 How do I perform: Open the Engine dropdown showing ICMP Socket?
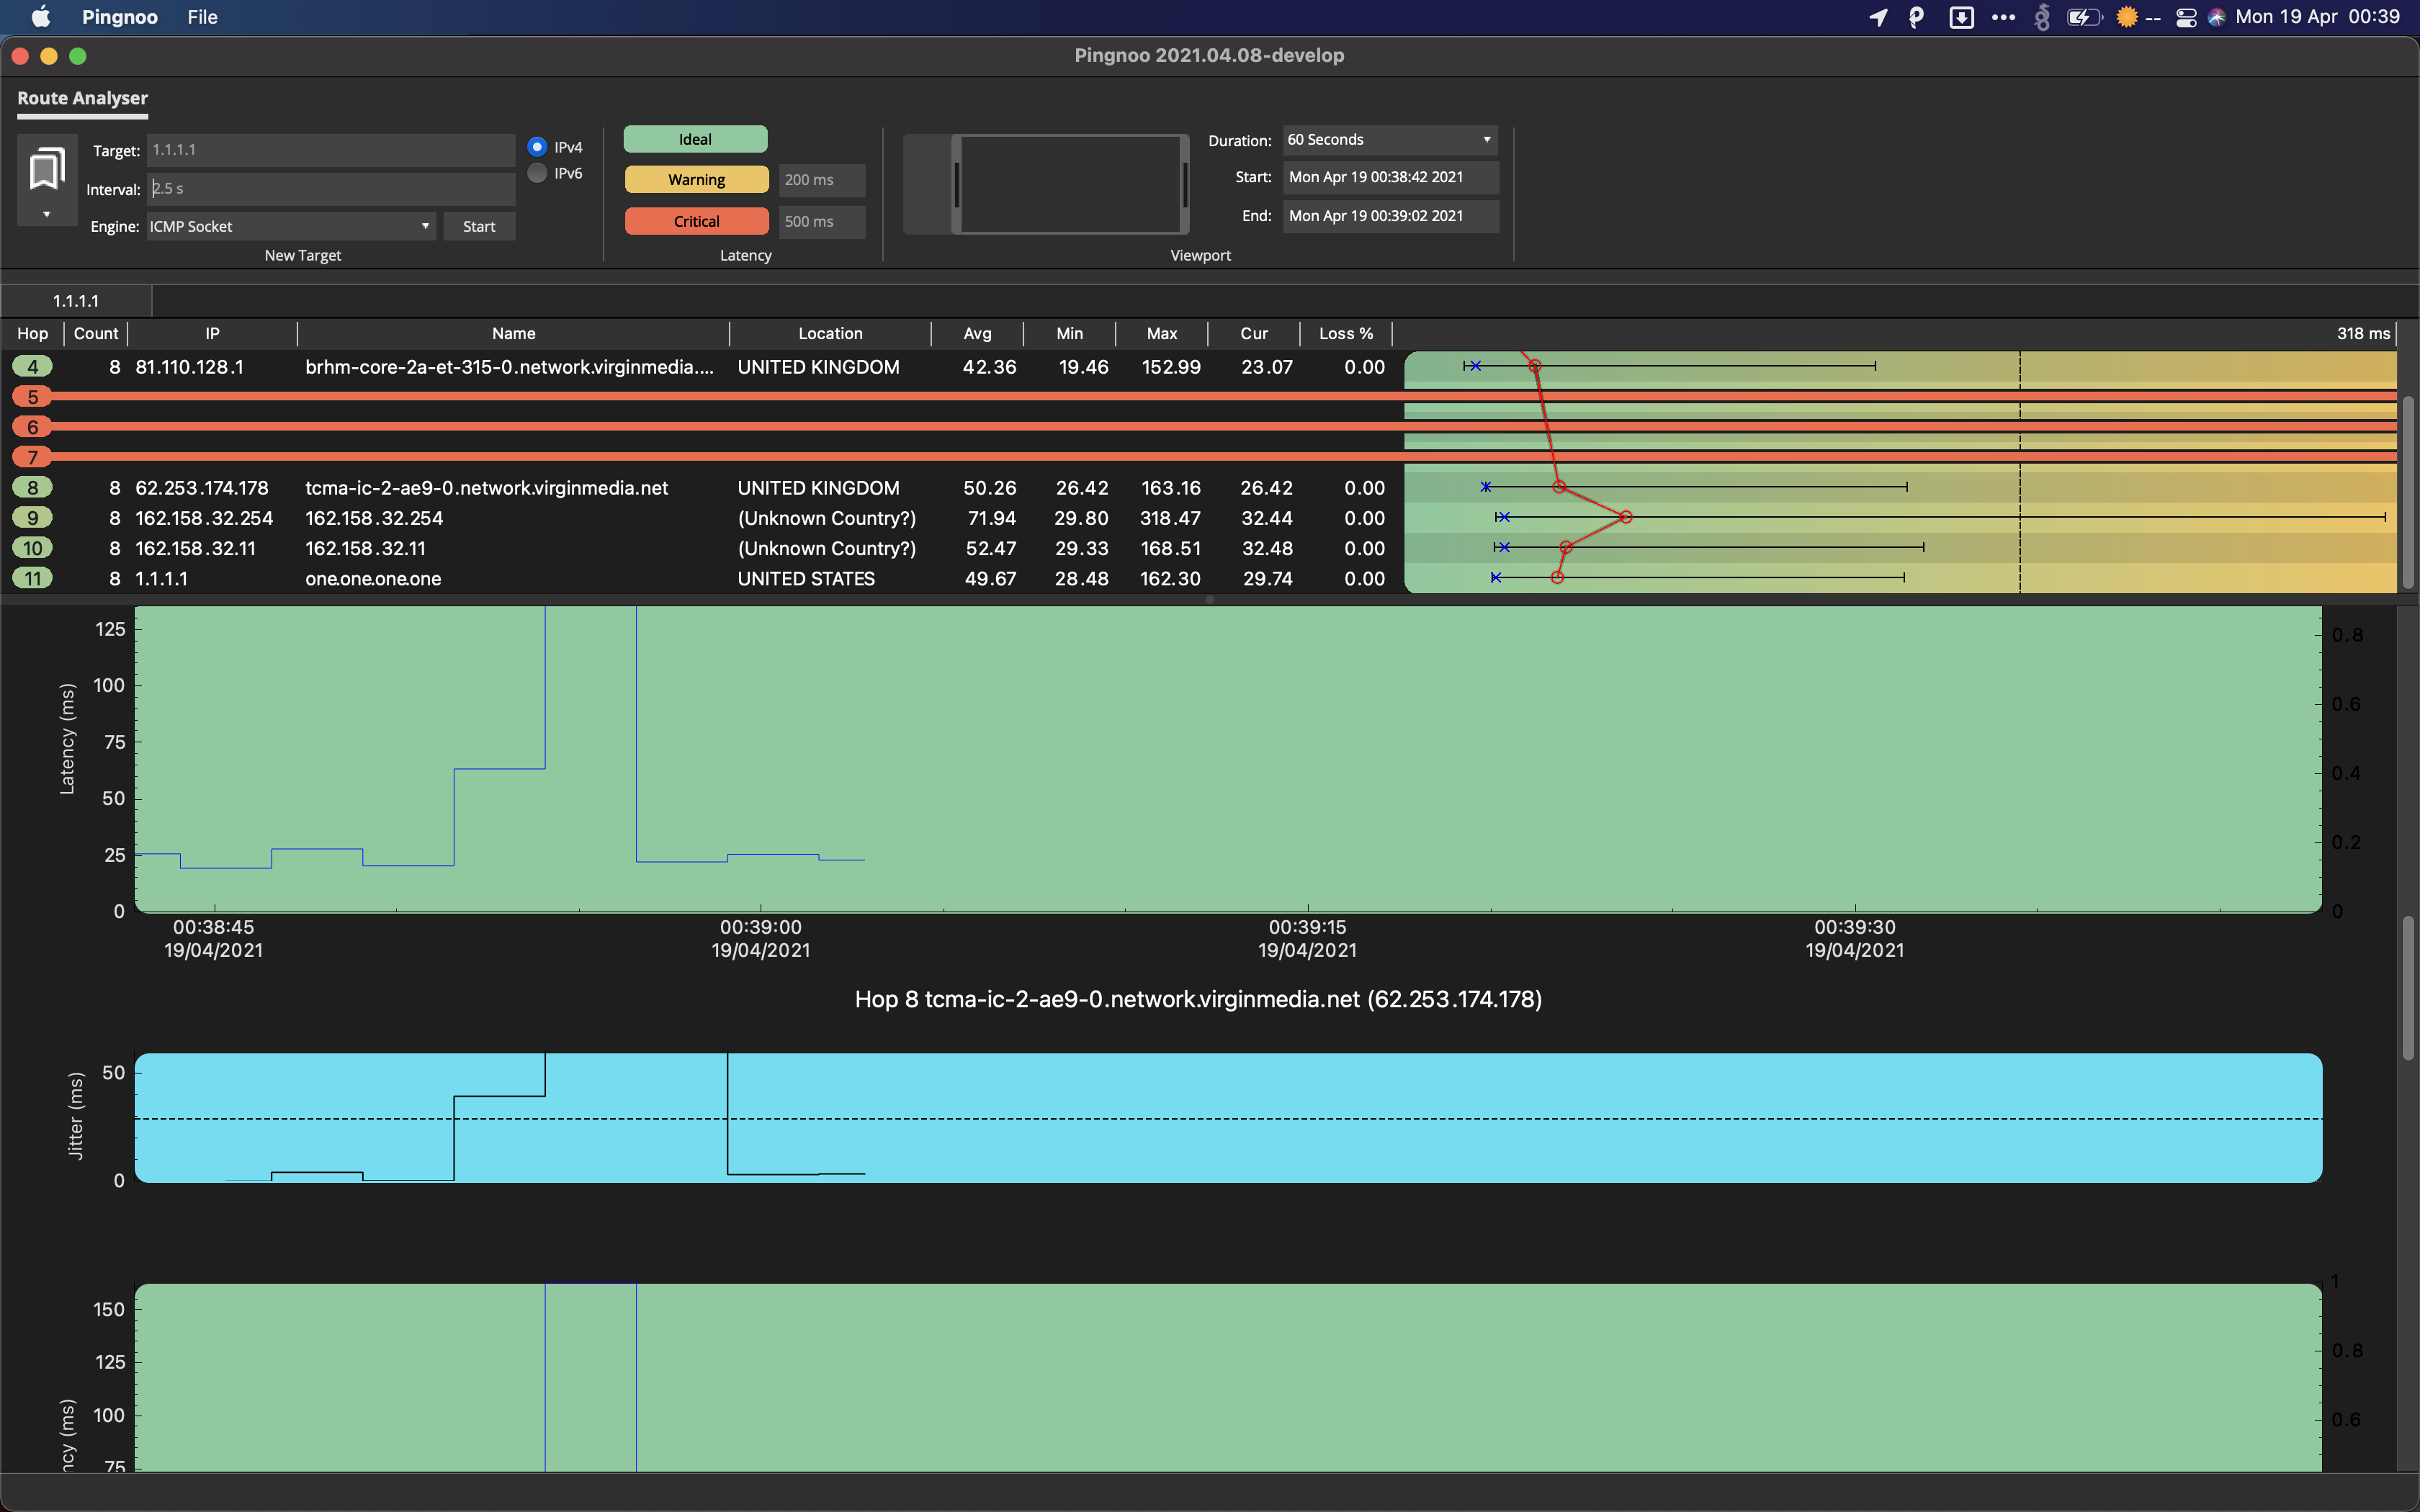pyautogui.click(x=289, y=226)
